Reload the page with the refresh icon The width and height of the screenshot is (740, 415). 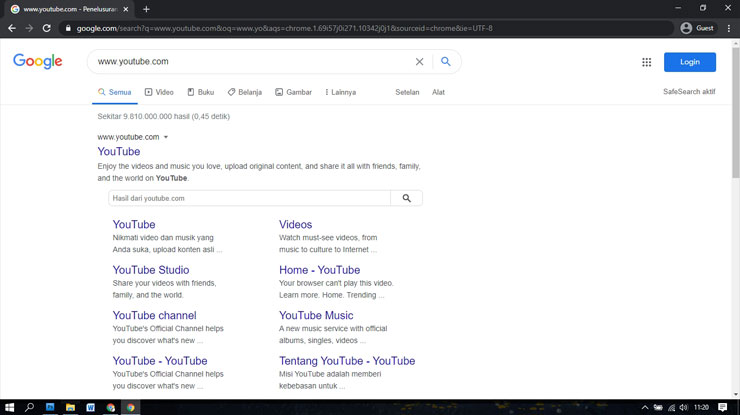[x=46, y=28]
